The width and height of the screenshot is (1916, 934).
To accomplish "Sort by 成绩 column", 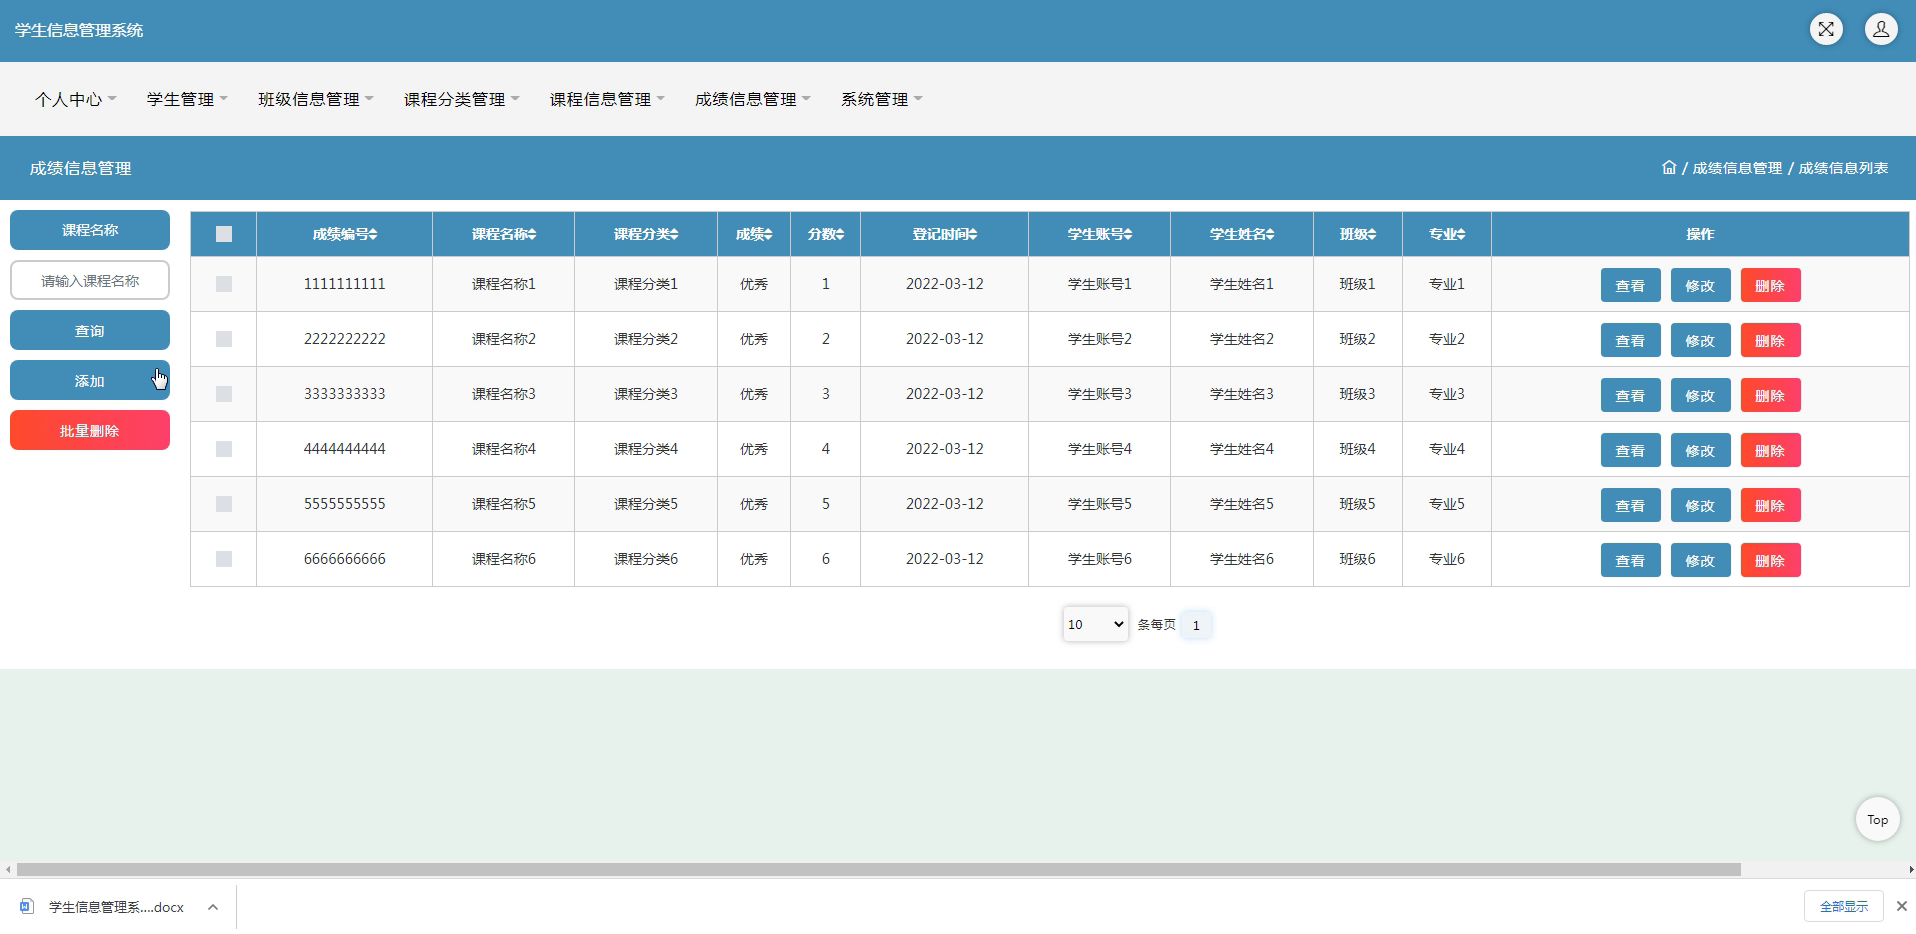I will [754, 234].
